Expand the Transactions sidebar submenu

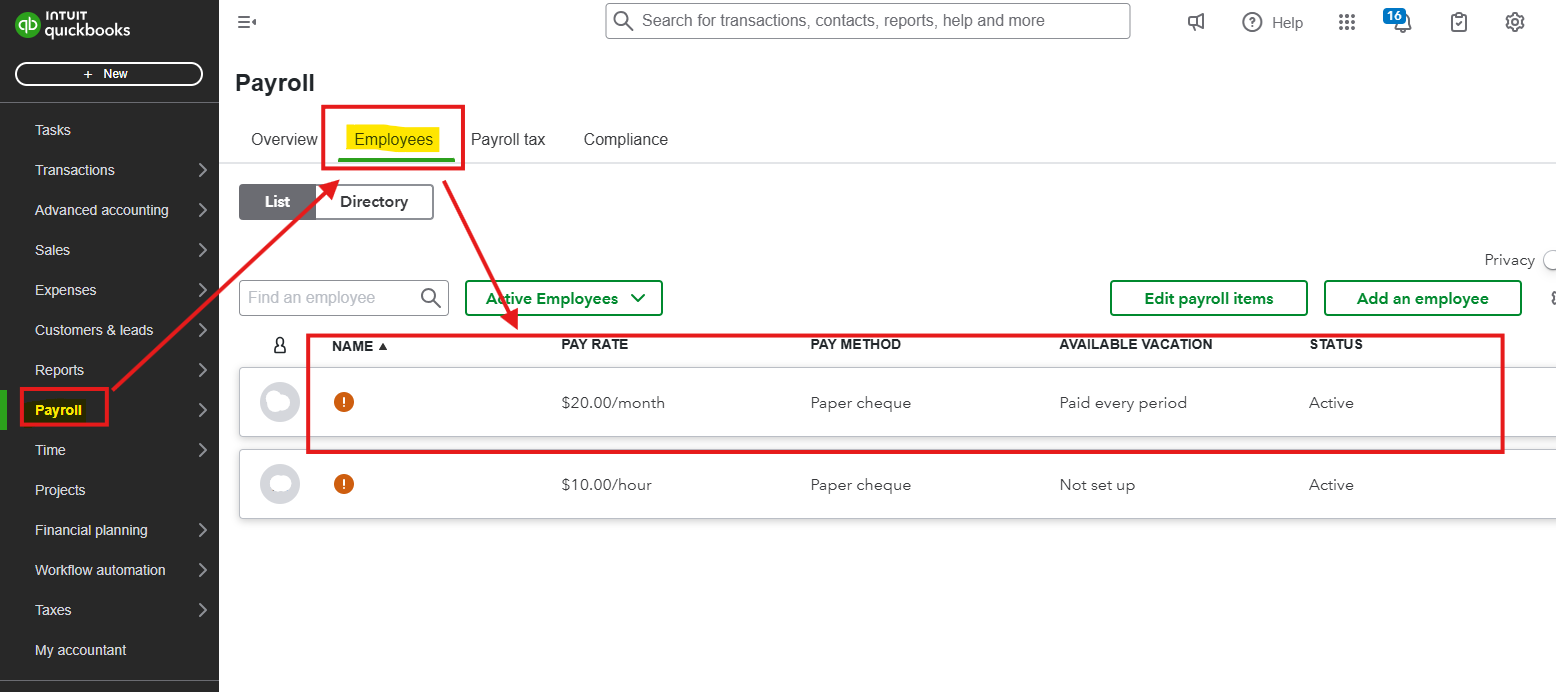point(202,170)
